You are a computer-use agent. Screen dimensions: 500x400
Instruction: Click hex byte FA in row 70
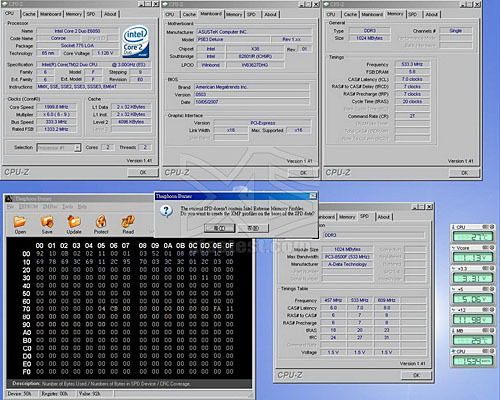[217, 309]
